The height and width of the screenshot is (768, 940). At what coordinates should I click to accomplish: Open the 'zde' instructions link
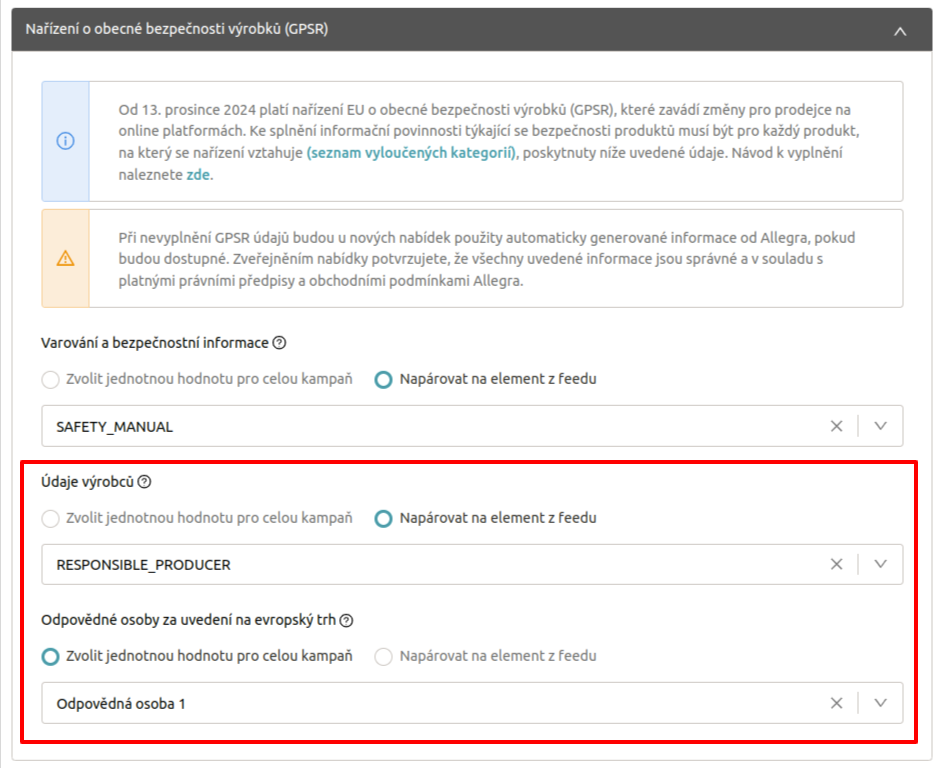tap(198, 174)
